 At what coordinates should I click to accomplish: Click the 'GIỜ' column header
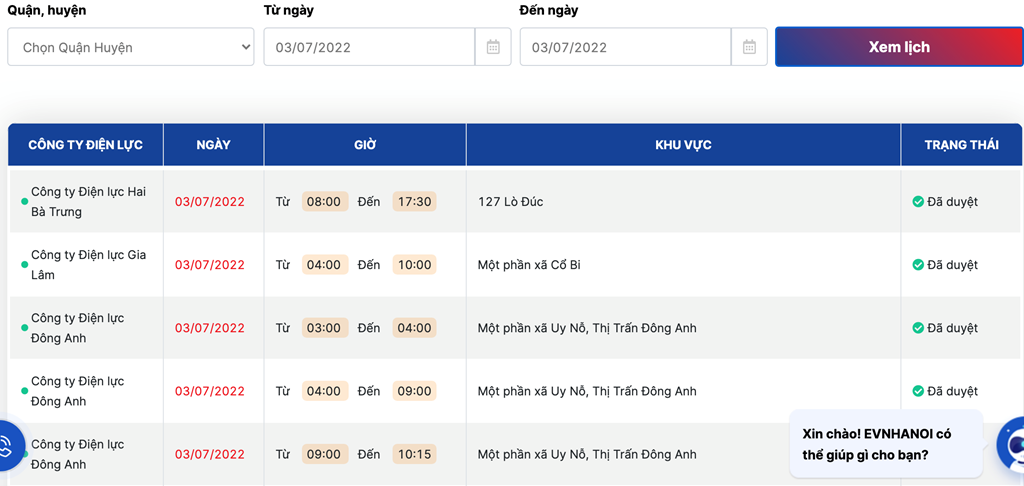pos(365,145)
